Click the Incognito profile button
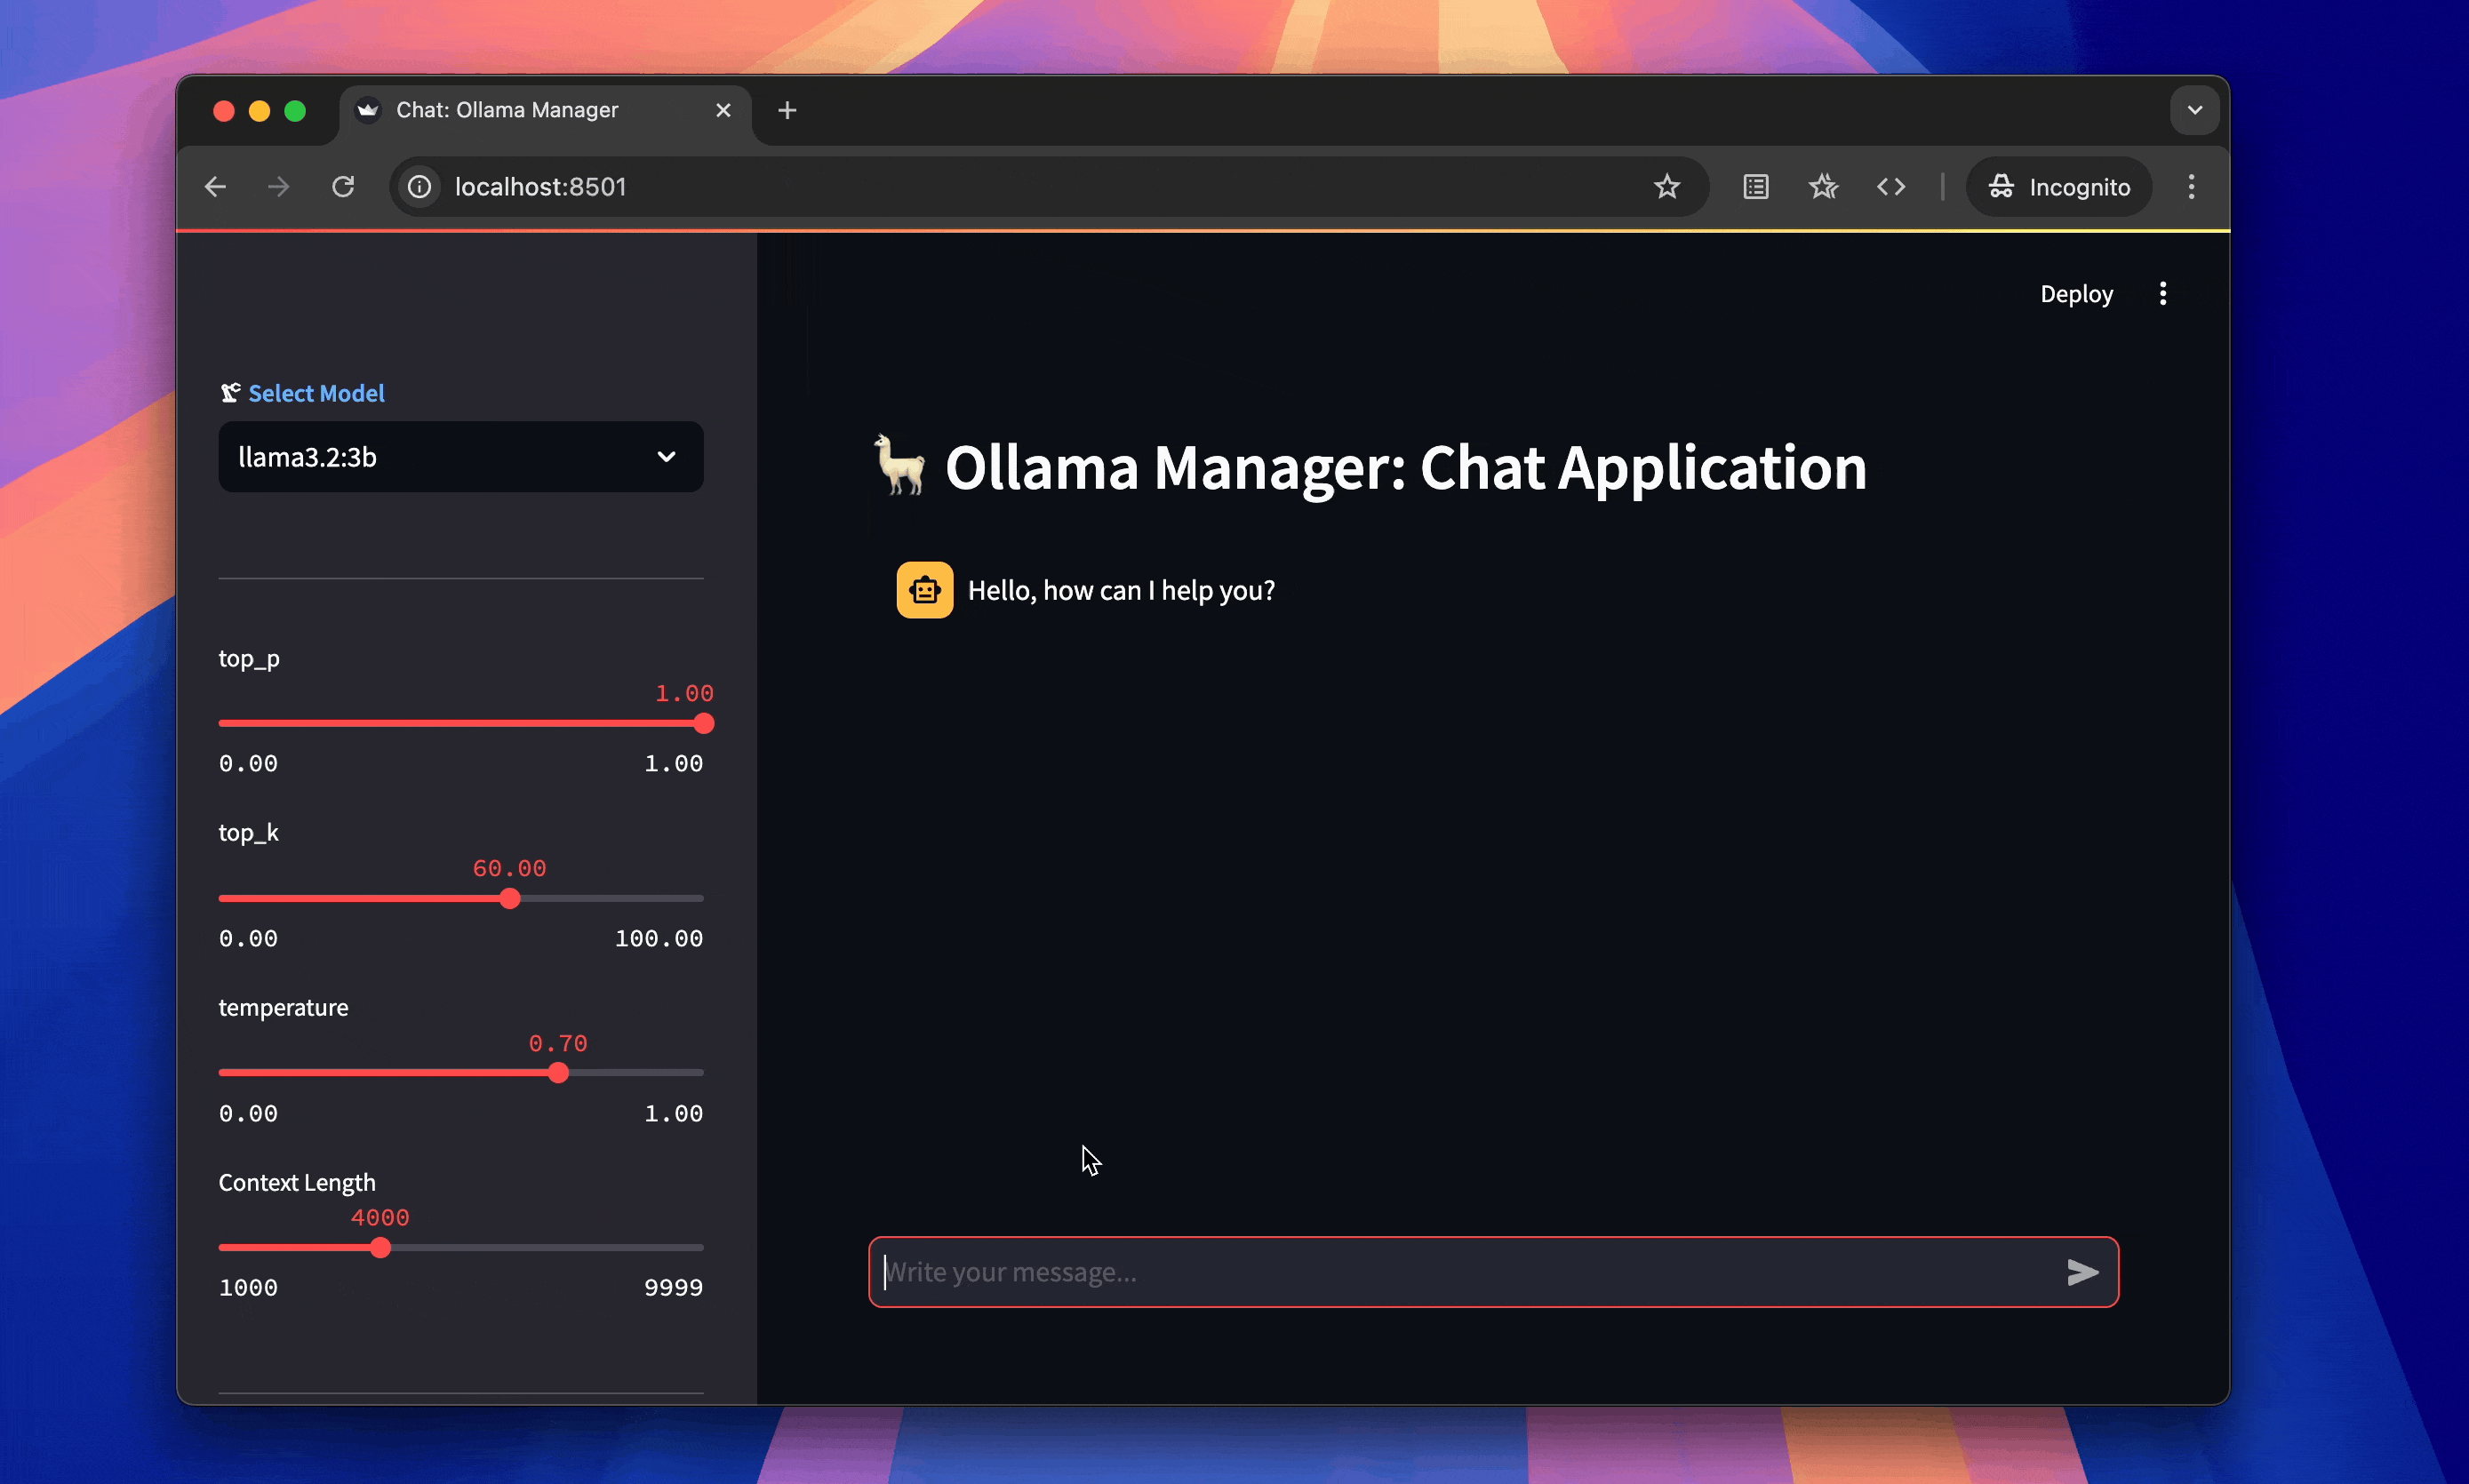Image resolution: width=2469 pixels, height=1484 pixels. [x=2059, y=187]
